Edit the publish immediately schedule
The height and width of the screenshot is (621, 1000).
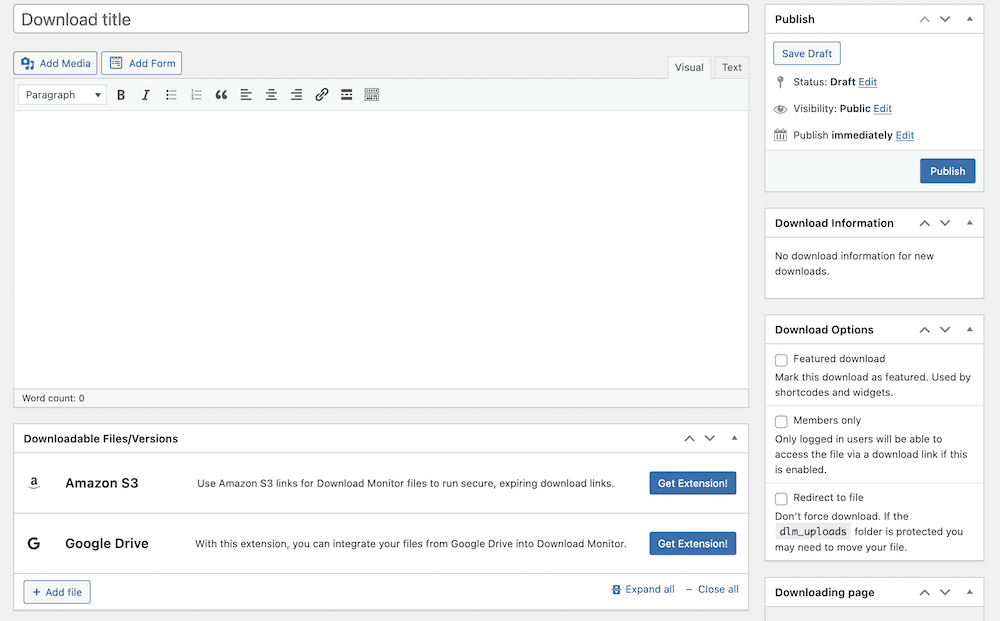pos(904,135)
